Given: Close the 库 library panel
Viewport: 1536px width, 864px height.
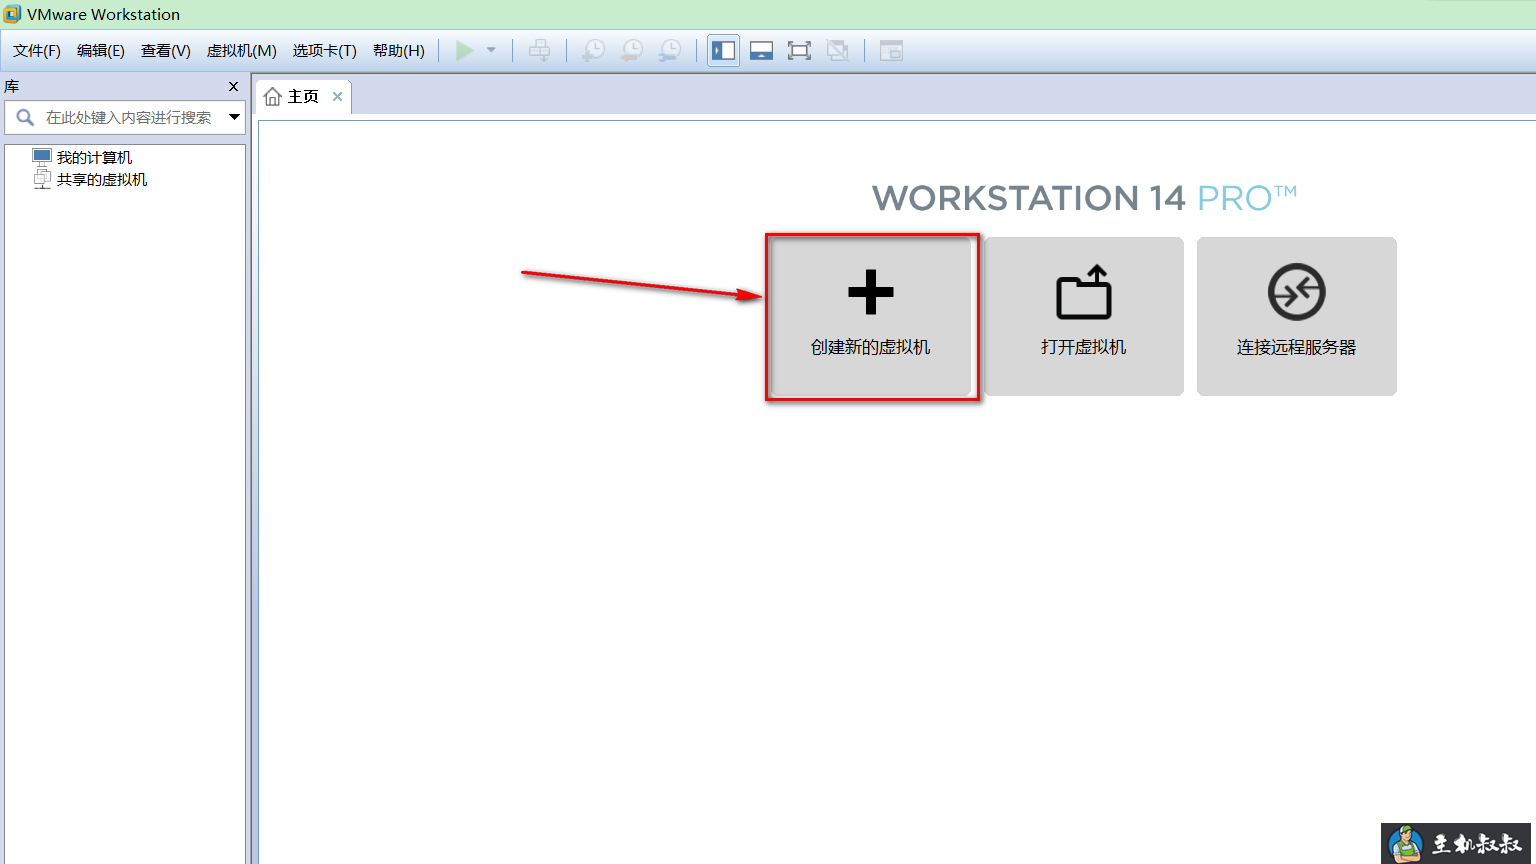Looking at the screenshot, I should [x=234, y=87].
